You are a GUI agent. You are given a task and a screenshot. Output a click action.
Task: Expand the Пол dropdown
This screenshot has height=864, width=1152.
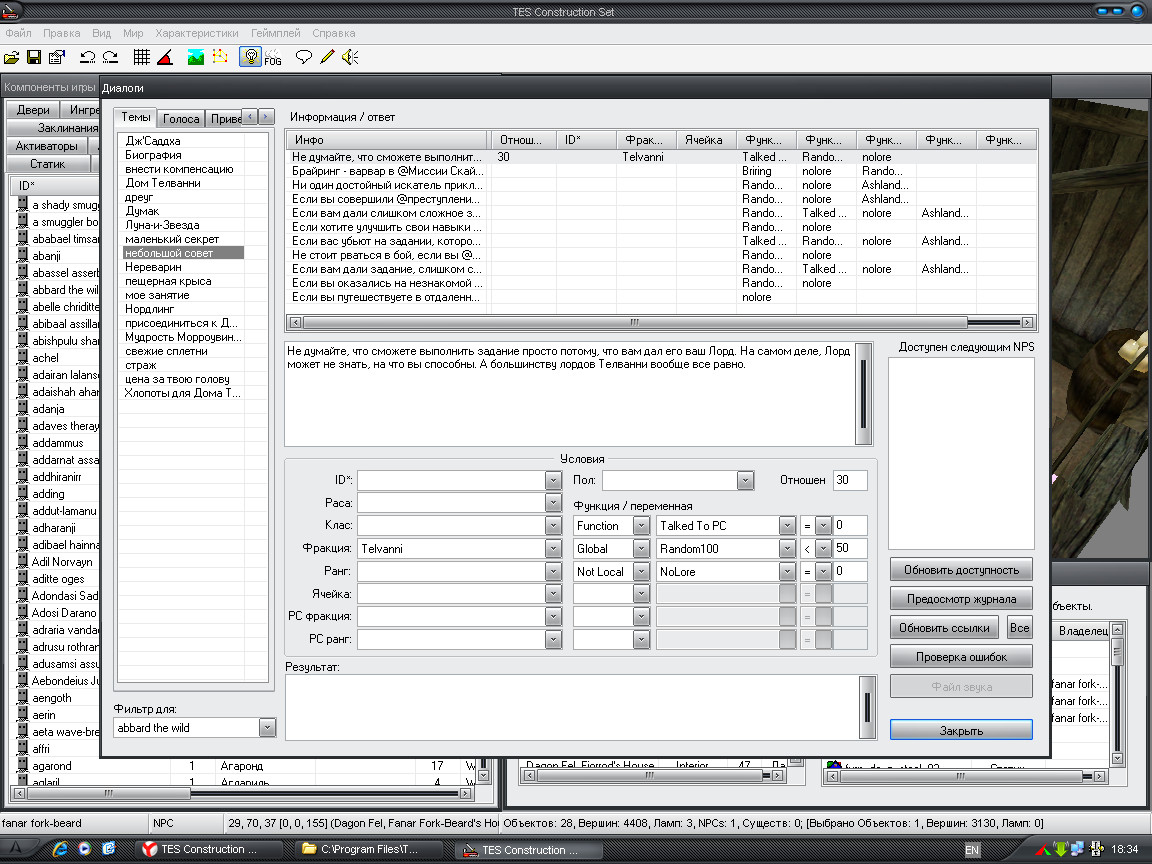click(x=744, y=481)
